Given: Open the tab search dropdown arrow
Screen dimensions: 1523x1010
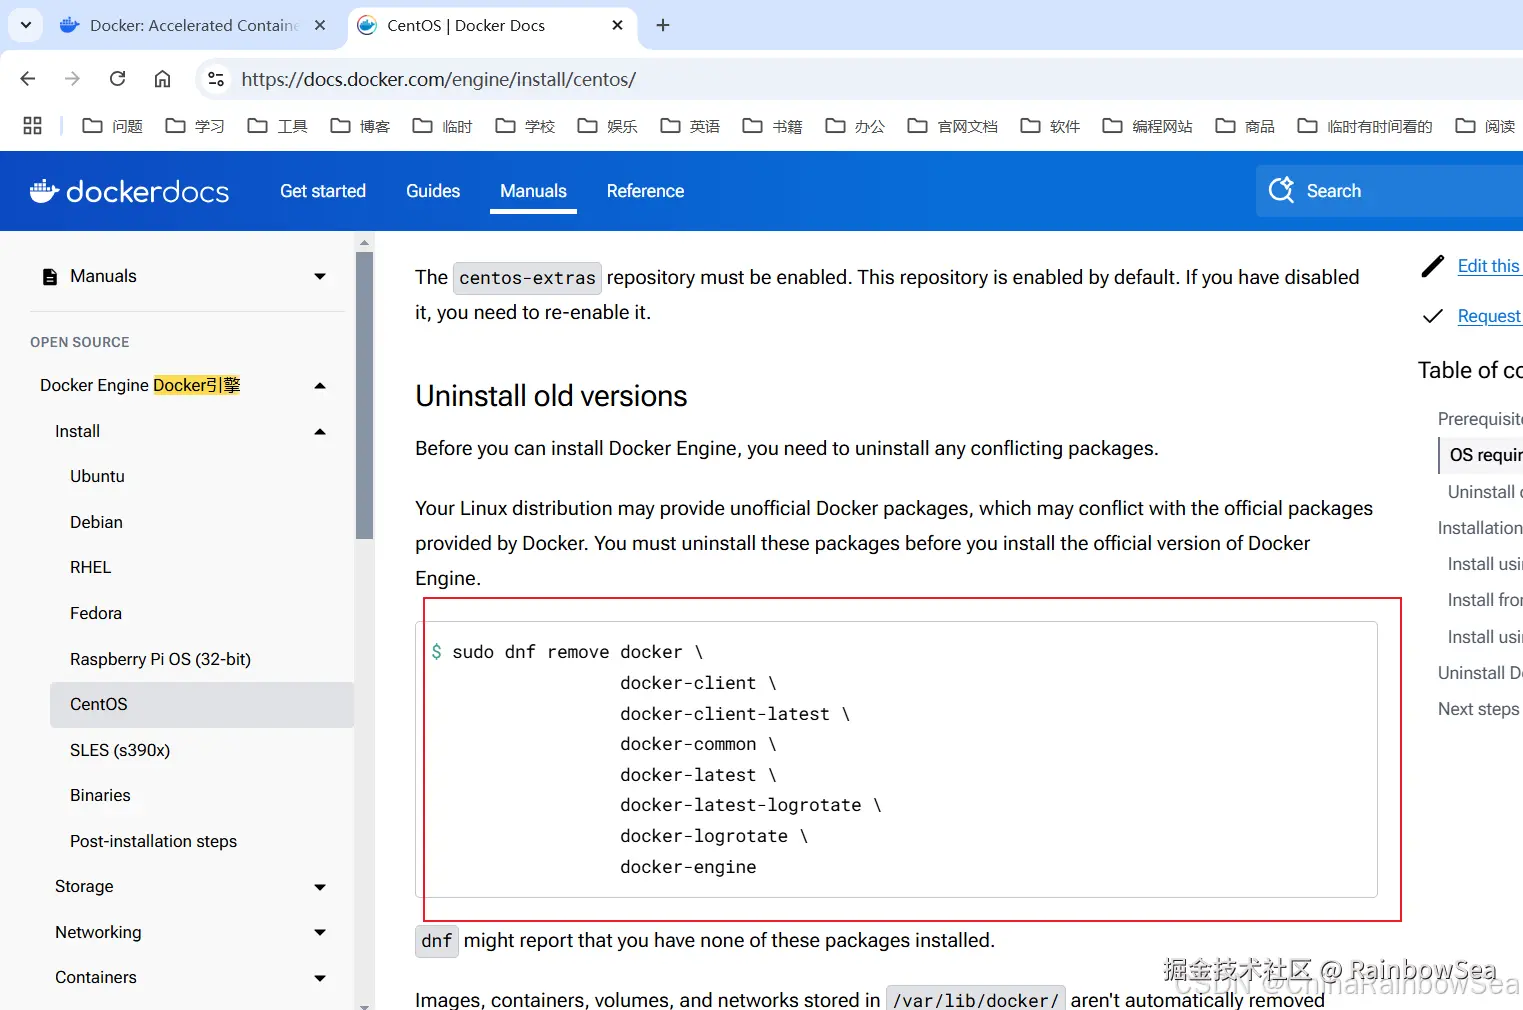Looking at the screenshot, I should tap(25, 25).
